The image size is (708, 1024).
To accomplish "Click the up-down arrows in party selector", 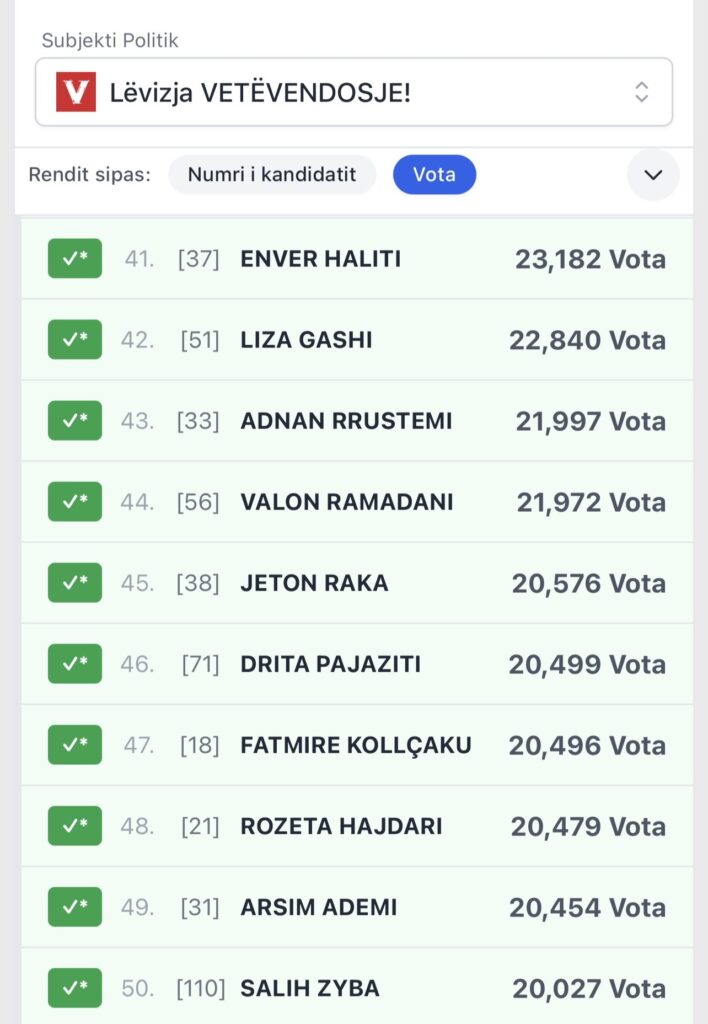I will click(642, 93).
